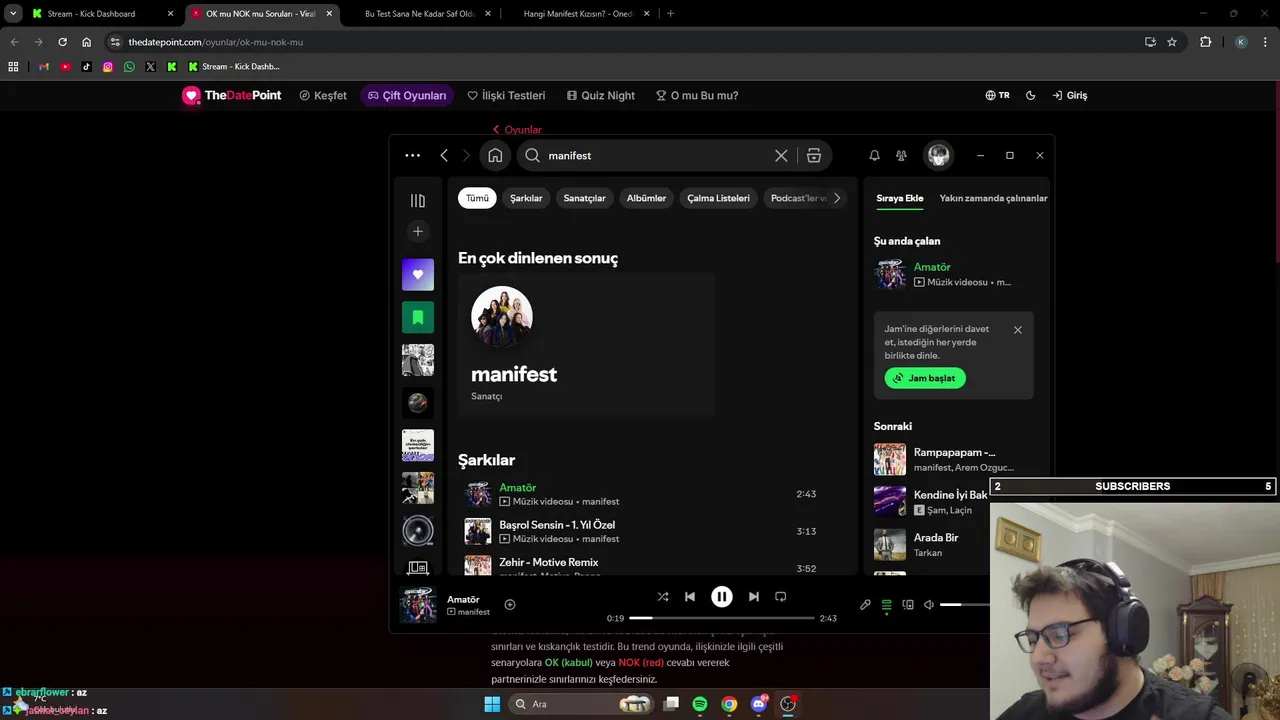Open Liked Songs heart playlist
Viewport: 1280px width, 720px height.
click(418, 274)
